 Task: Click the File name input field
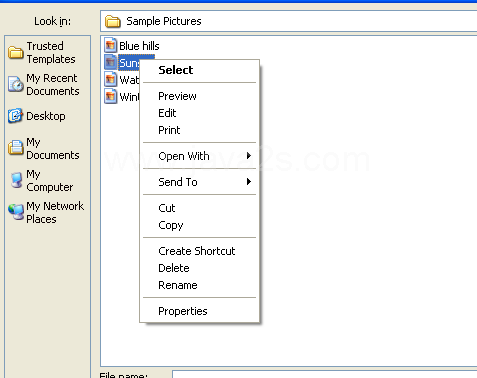325,374
